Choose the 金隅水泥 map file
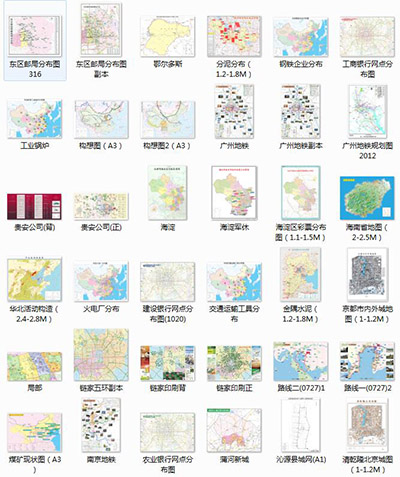 coord(301,274)
